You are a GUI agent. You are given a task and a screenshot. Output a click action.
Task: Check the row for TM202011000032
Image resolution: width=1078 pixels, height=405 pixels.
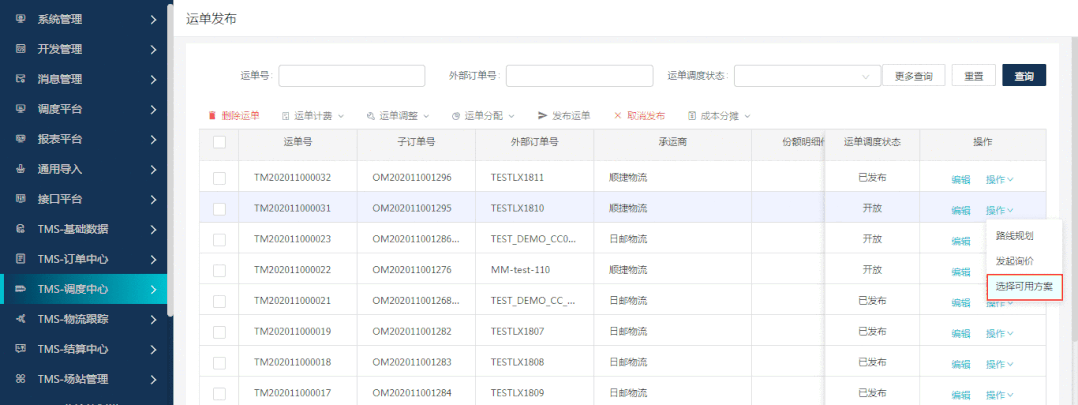219,178
